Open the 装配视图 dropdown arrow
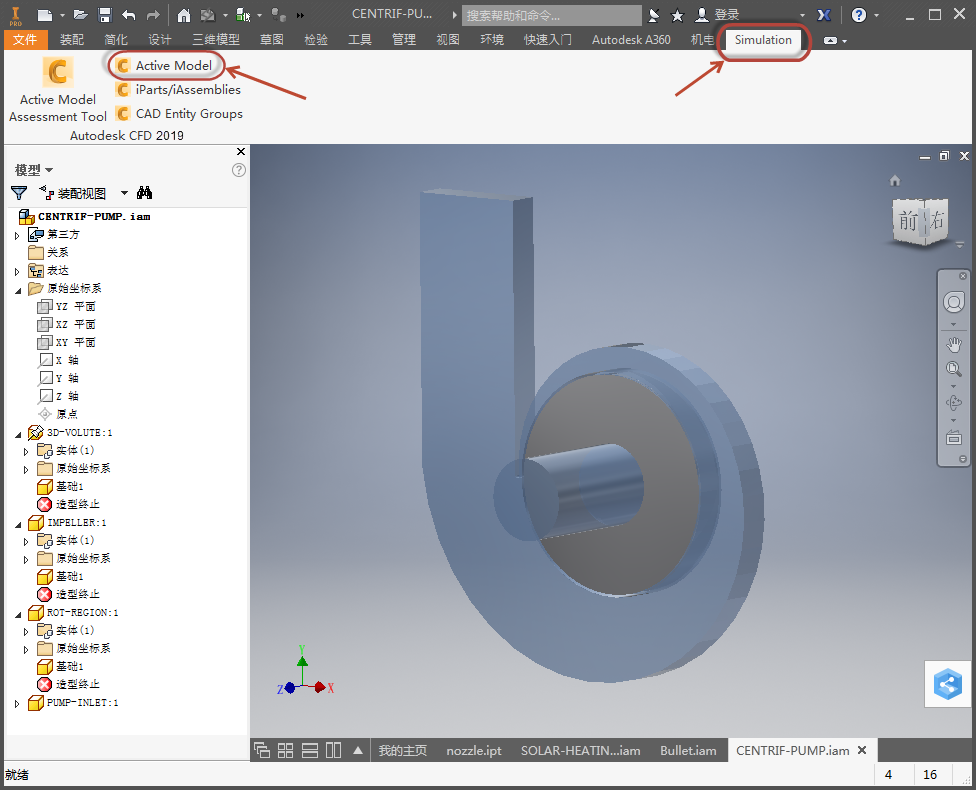 tap(124, 193)
